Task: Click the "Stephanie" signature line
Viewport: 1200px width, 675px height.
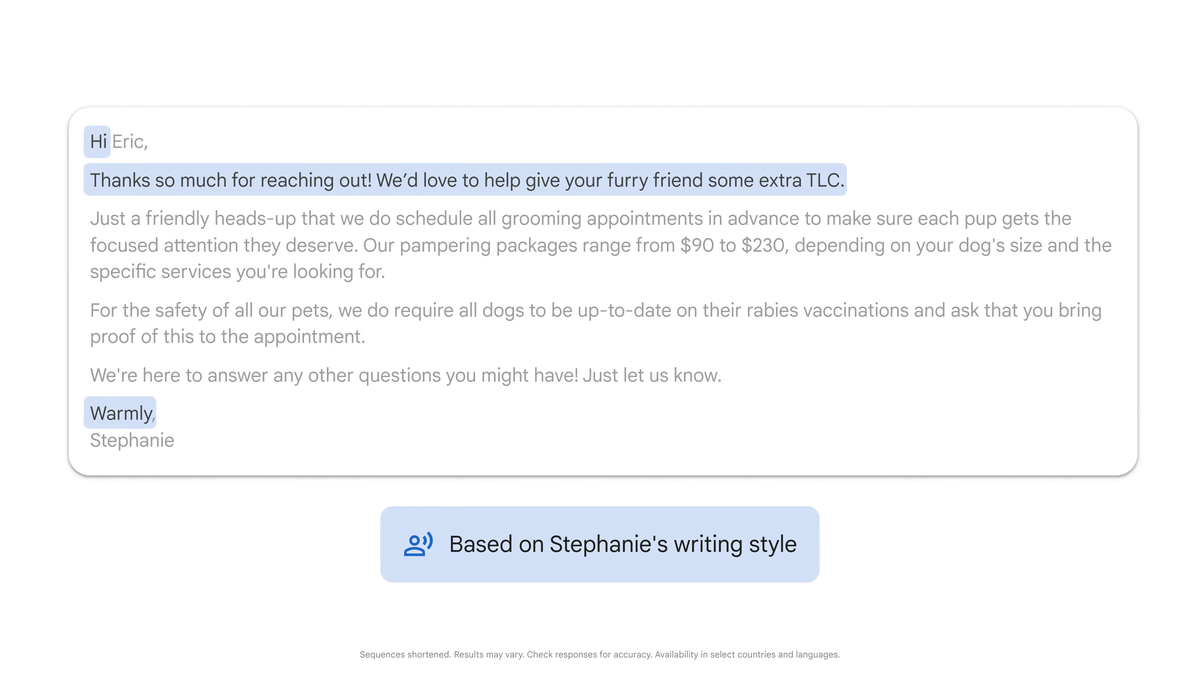Action: tap(132, 440)
